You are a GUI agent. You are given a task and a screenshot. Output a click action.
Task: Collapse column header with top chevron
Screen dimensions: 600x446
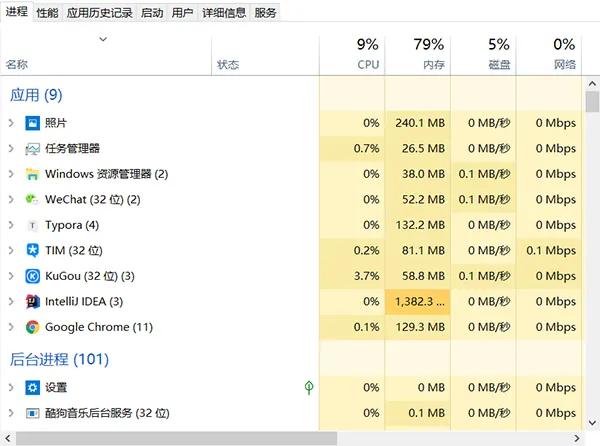(x=103, y=39)
